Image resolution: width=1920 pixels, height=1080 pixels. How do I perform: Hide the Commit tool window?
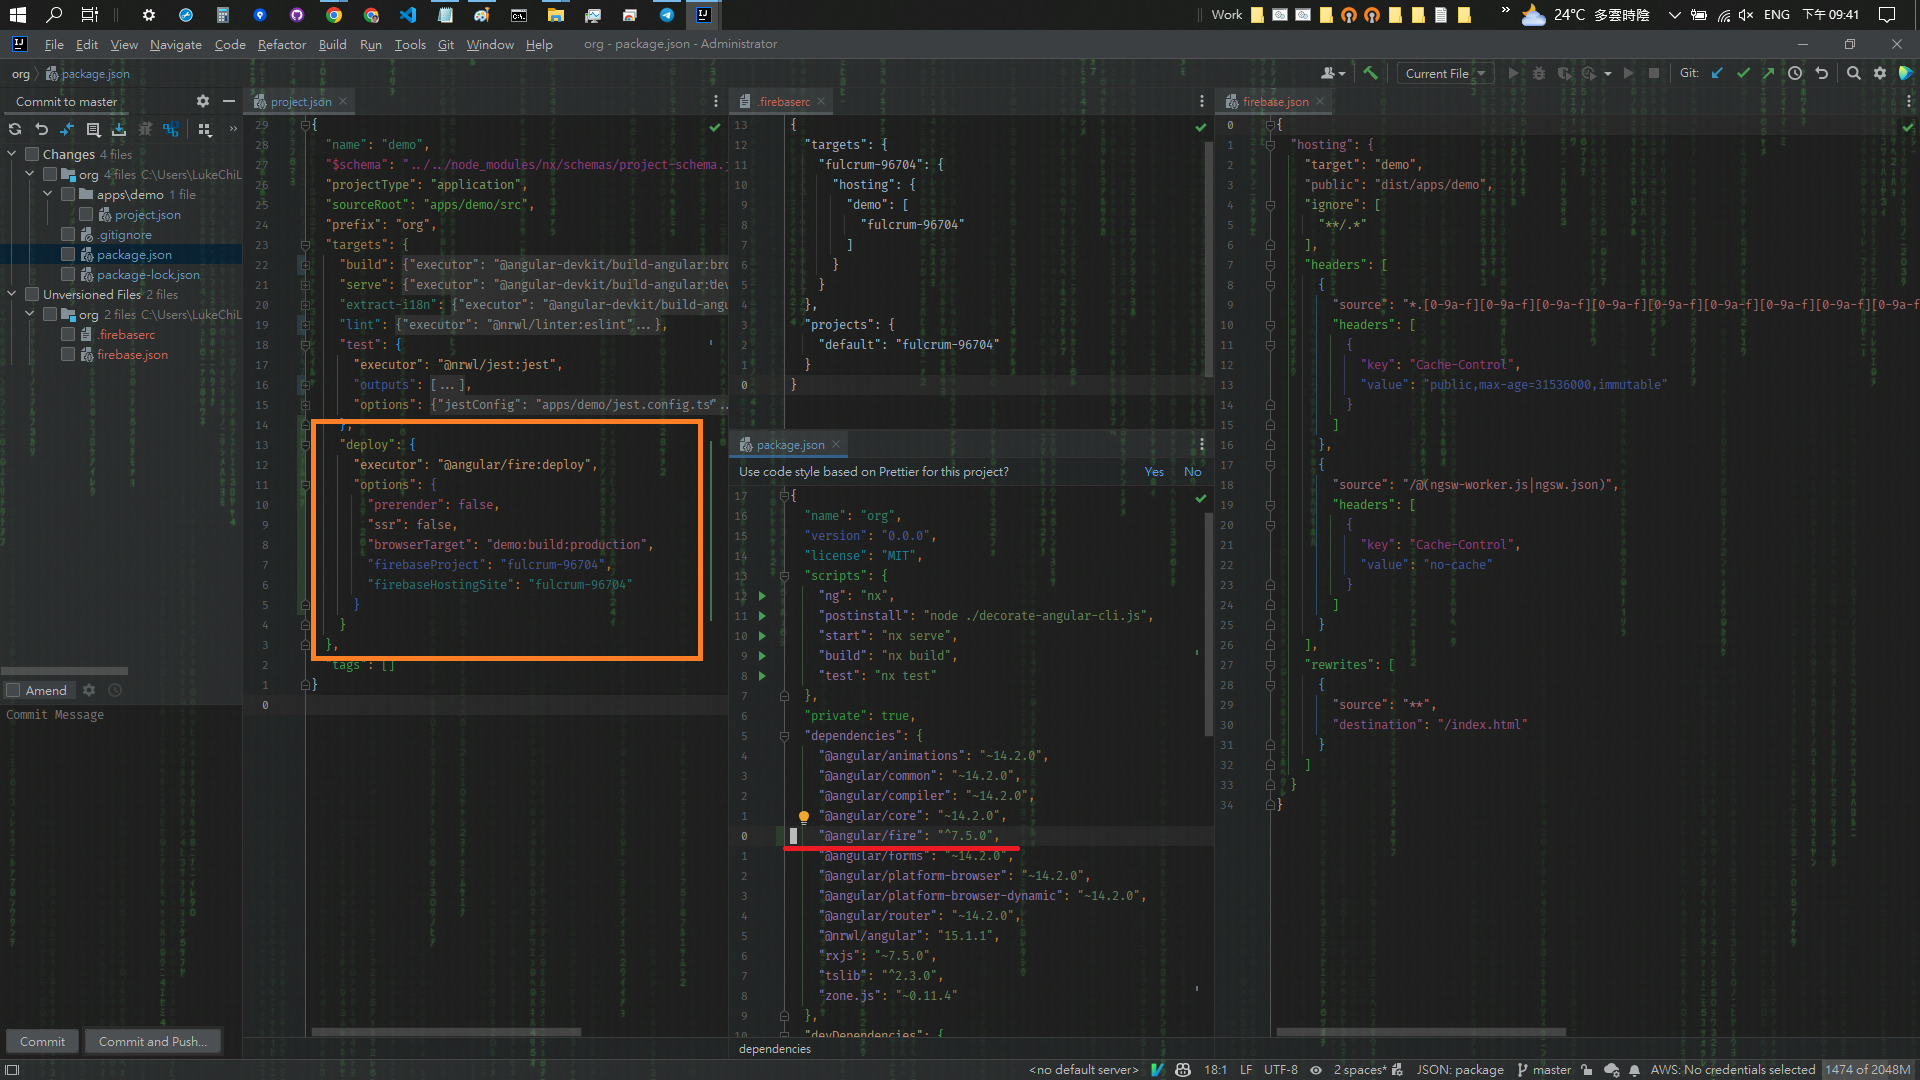(229, 101)
